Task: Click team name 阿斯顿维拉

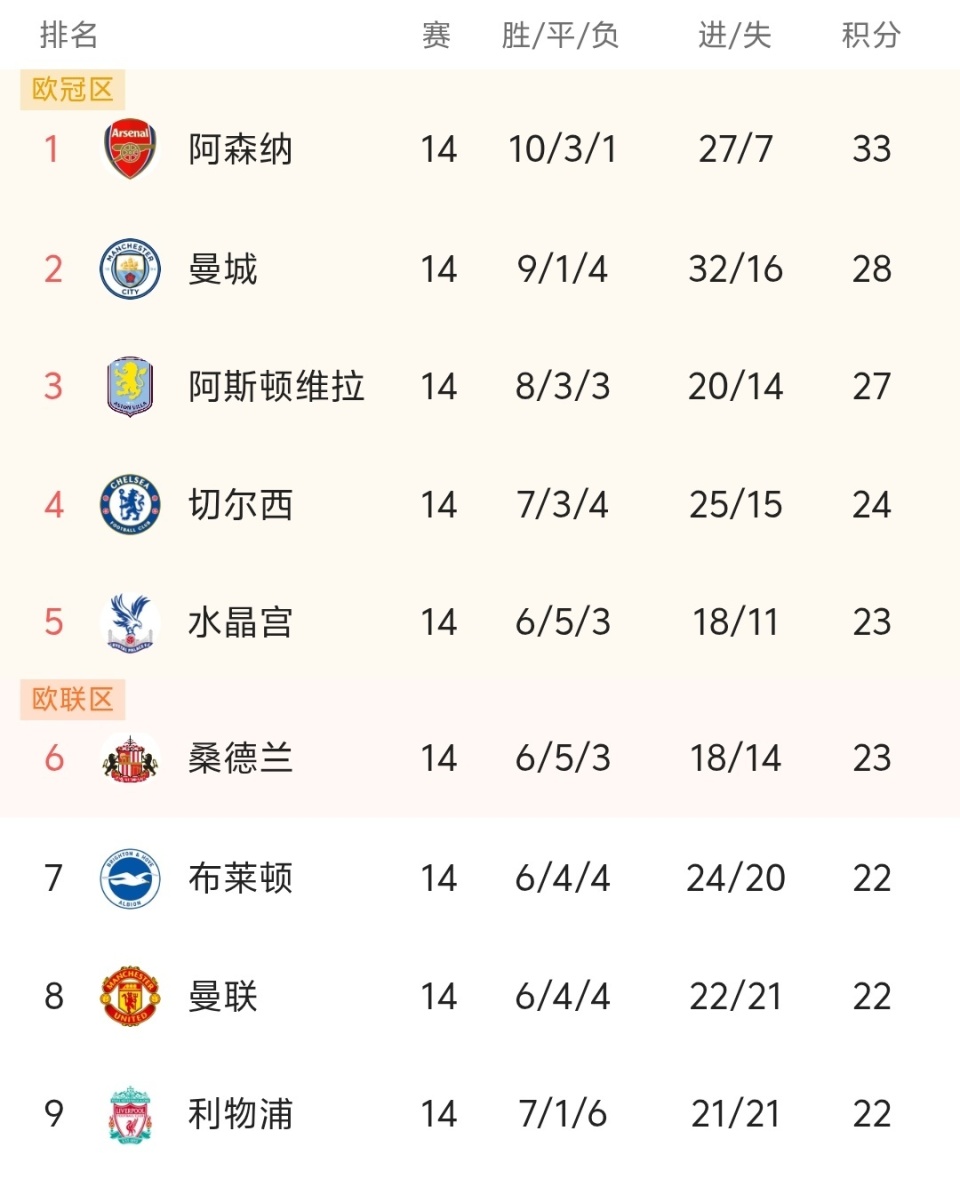Action: (276, 387)
